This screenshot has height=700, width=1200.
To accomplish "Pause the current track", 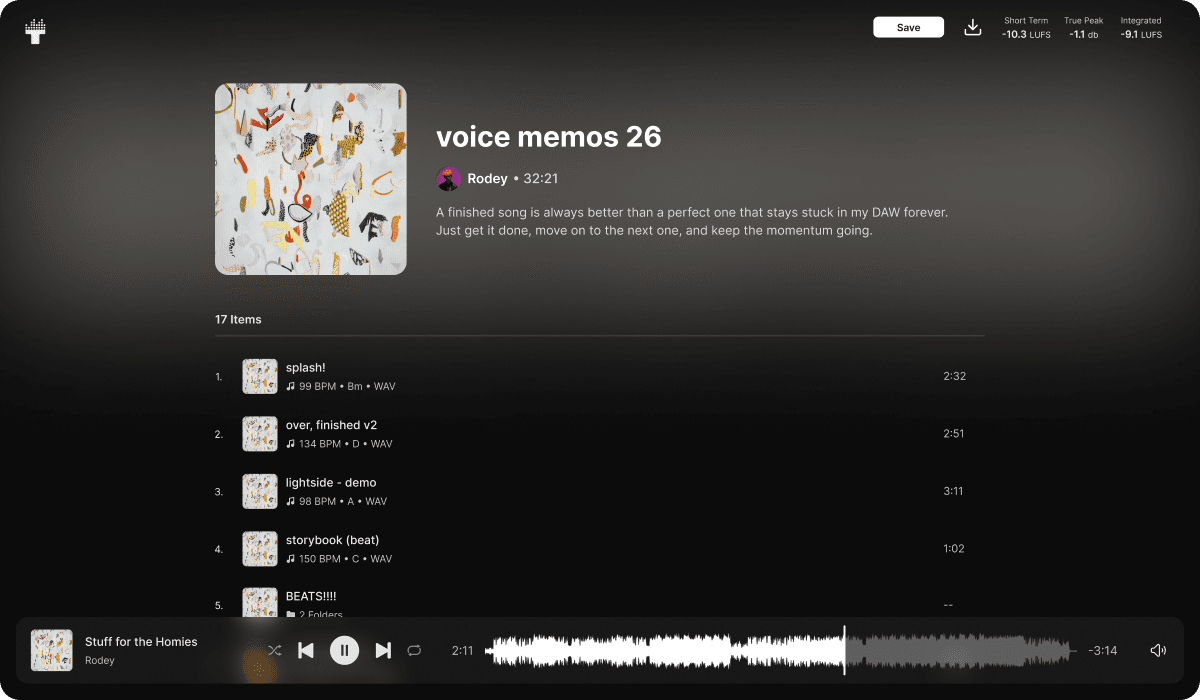I will point(344,650).
